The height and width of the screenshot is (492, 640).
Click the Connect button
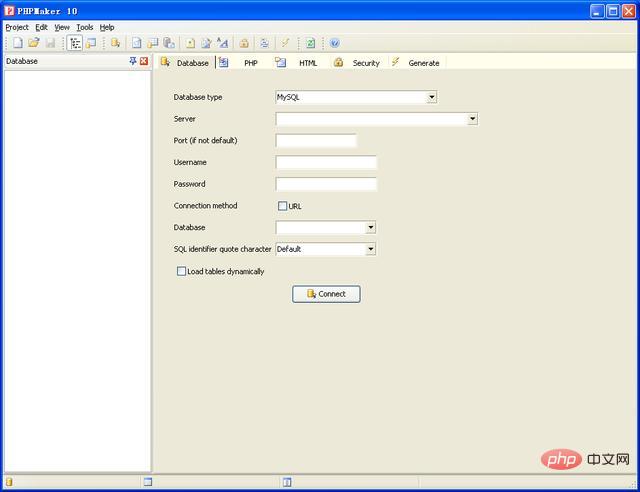326,294
